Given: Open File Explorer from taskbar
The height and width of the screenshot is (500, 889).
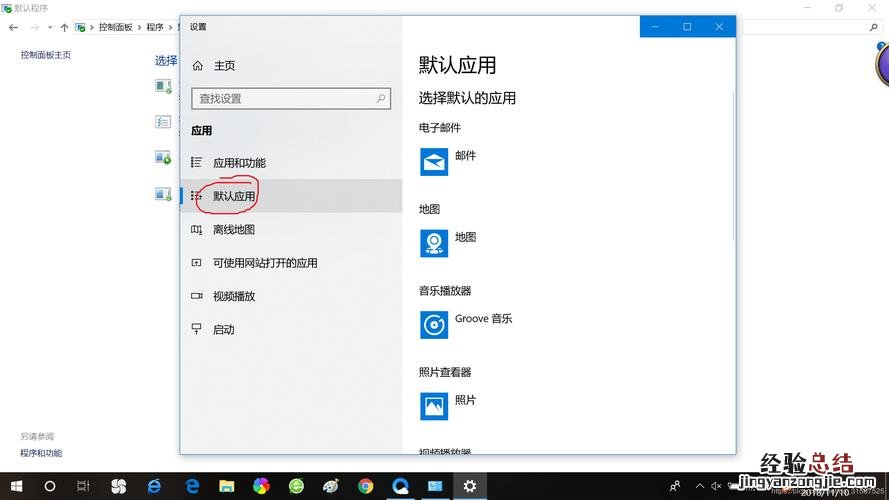Looking at the screenshot, I should 227,486.
